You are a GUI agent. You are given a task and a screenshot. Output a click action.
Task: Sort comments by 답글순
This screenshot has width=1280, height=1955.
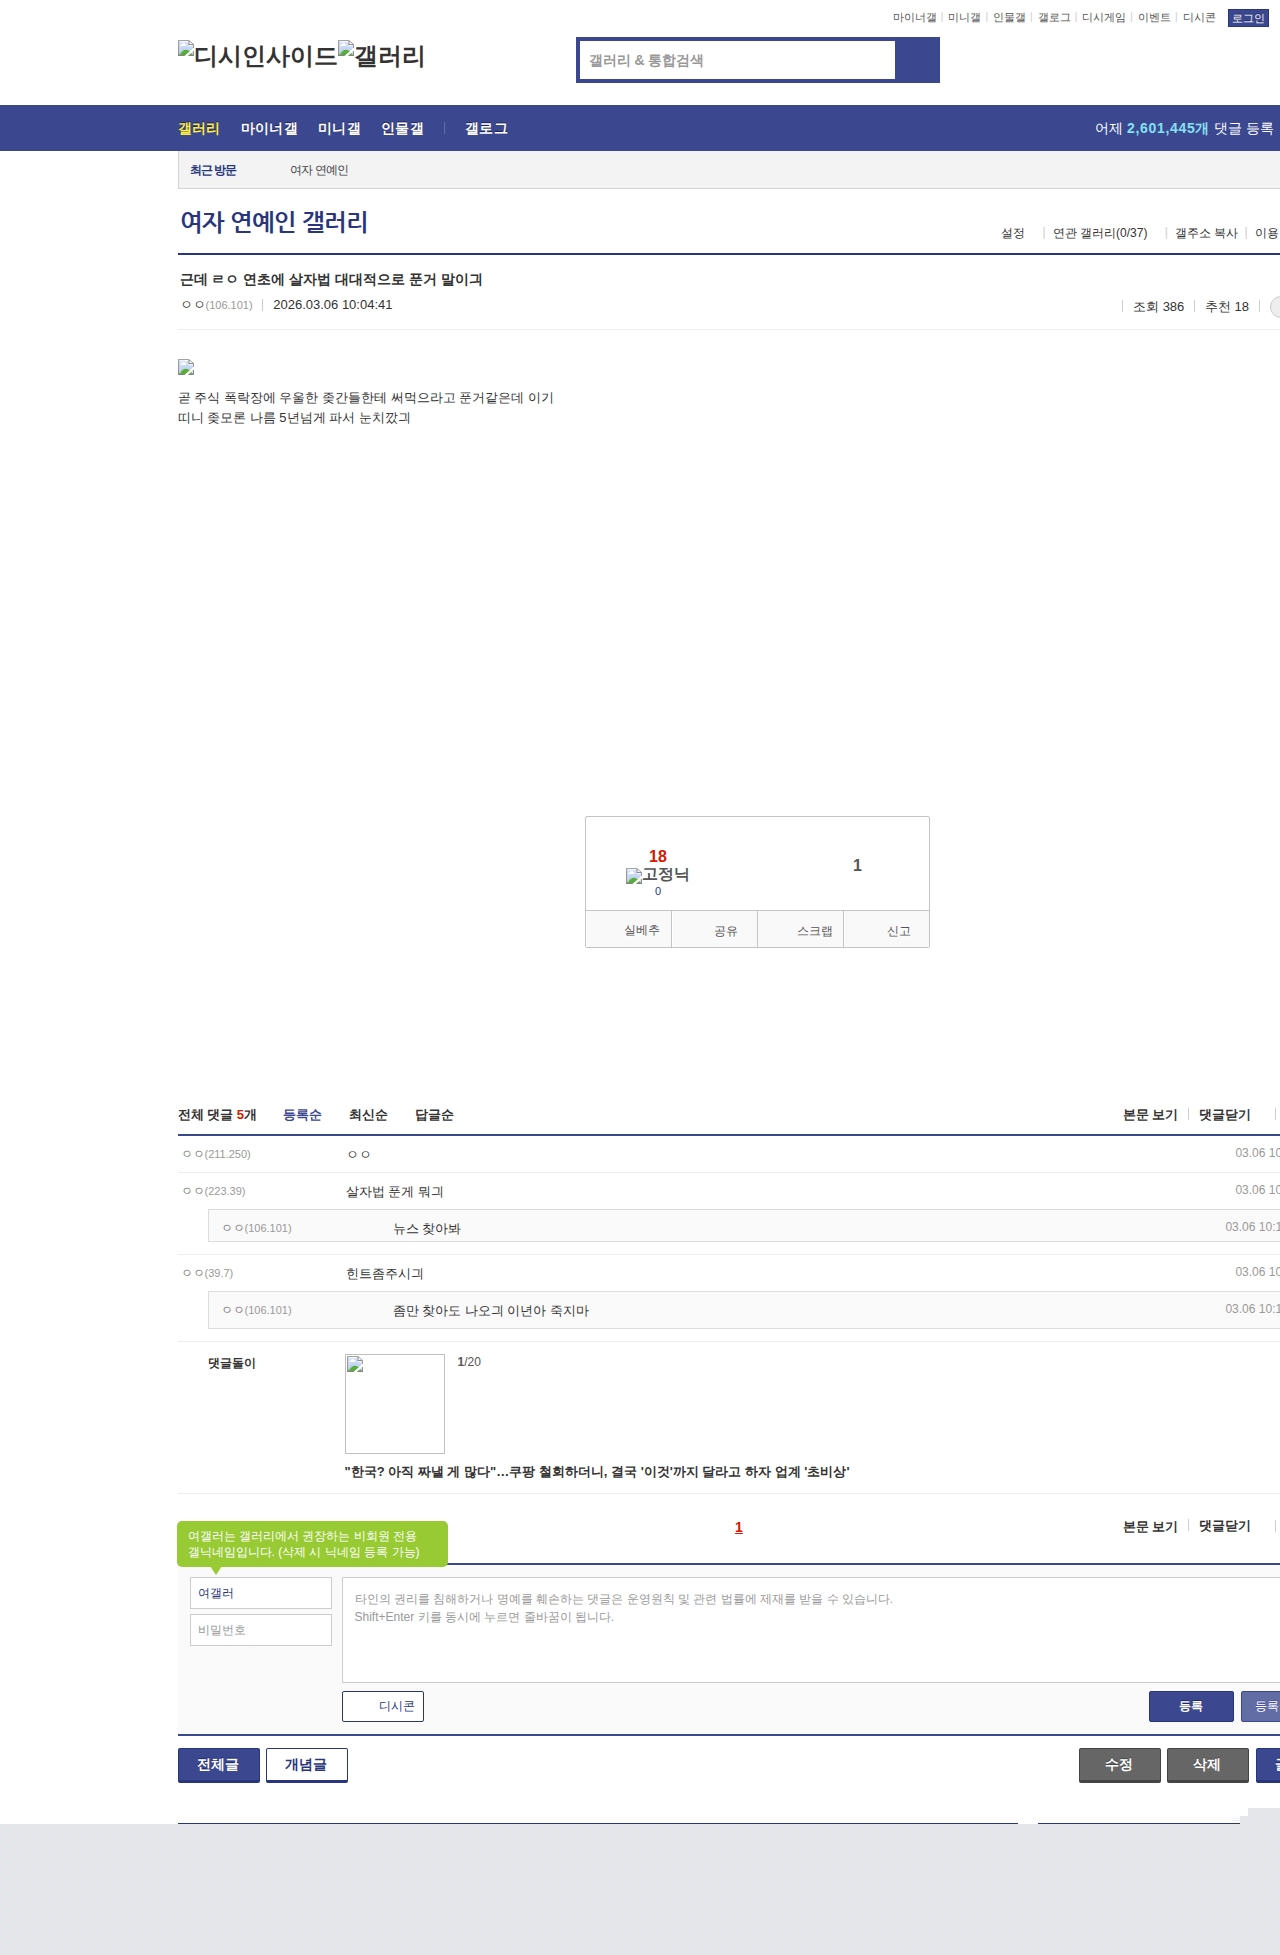434,1115
